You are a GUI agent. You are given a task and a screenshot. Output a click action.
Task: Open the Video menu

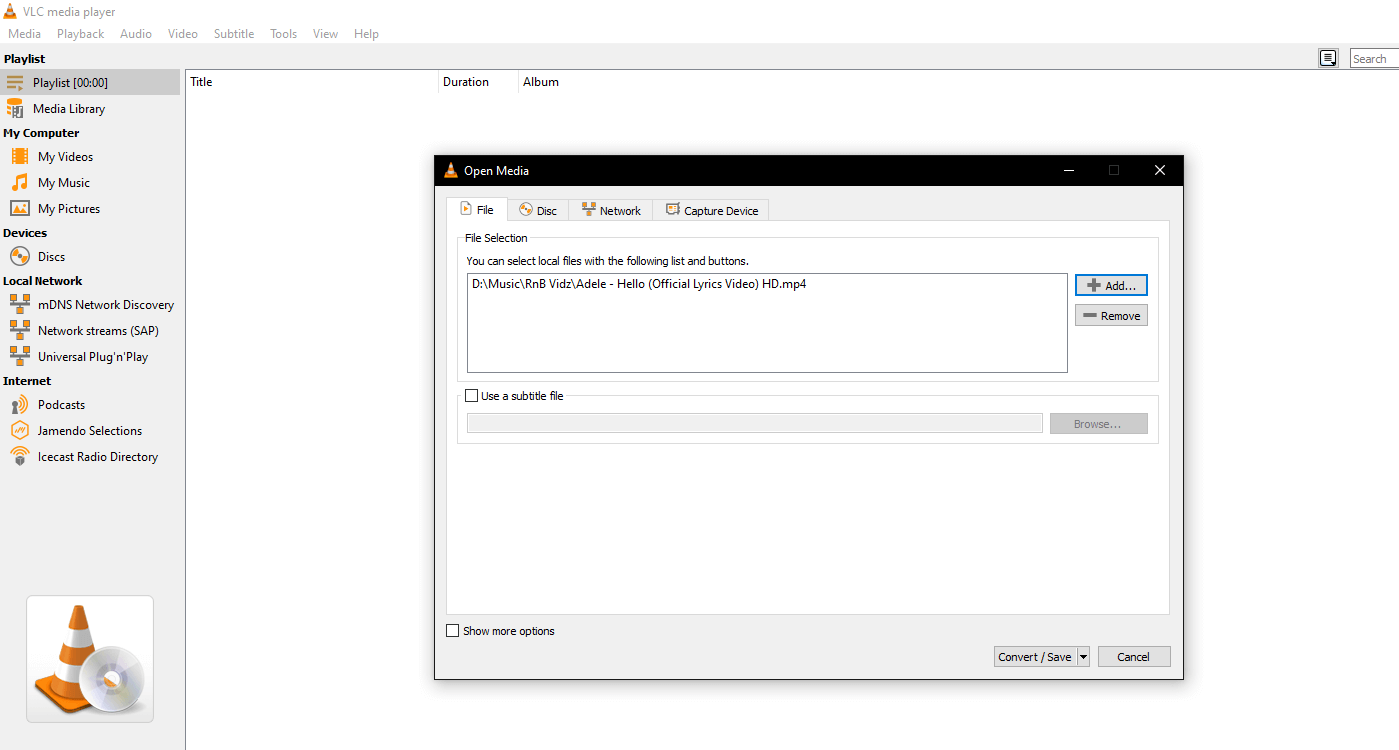click(183, 34)
